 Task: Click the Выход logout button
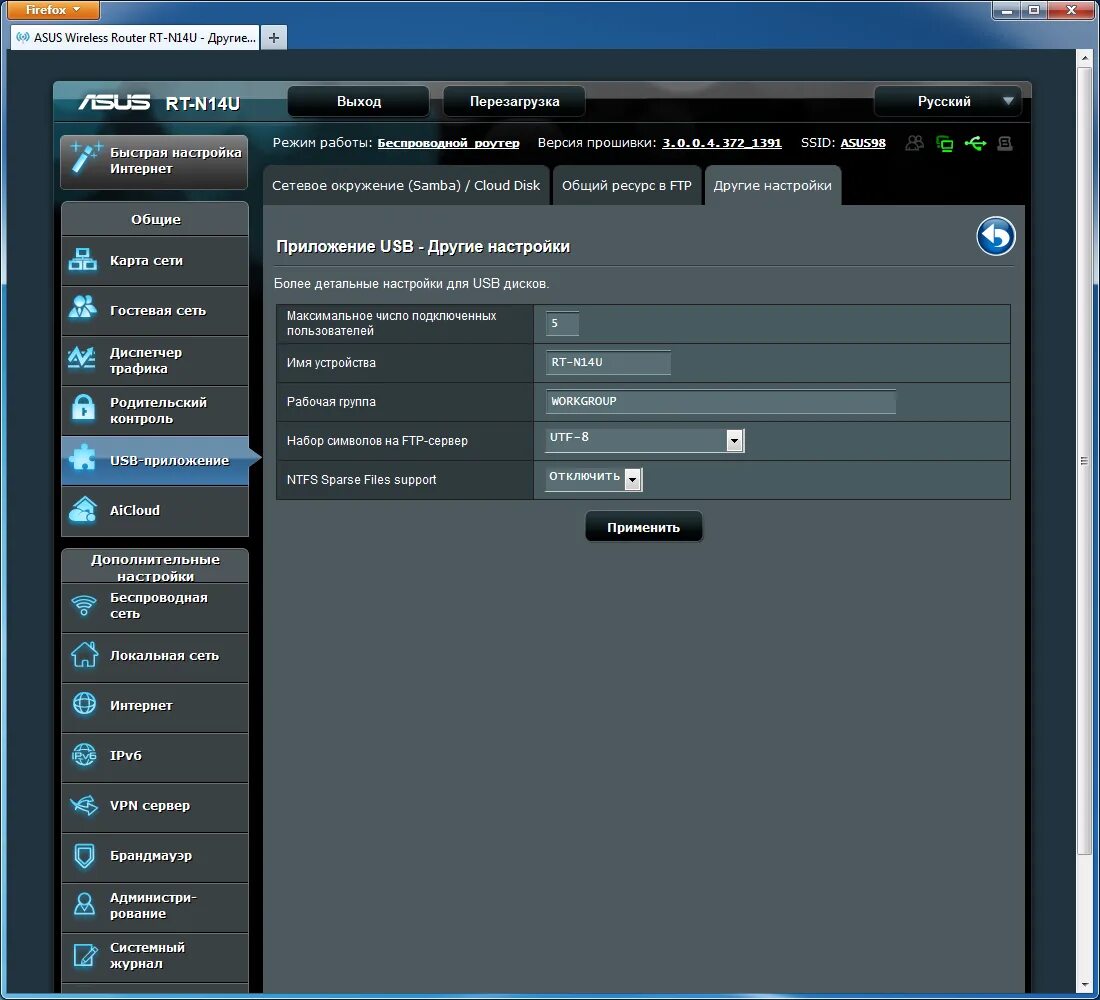pos(358,102)
